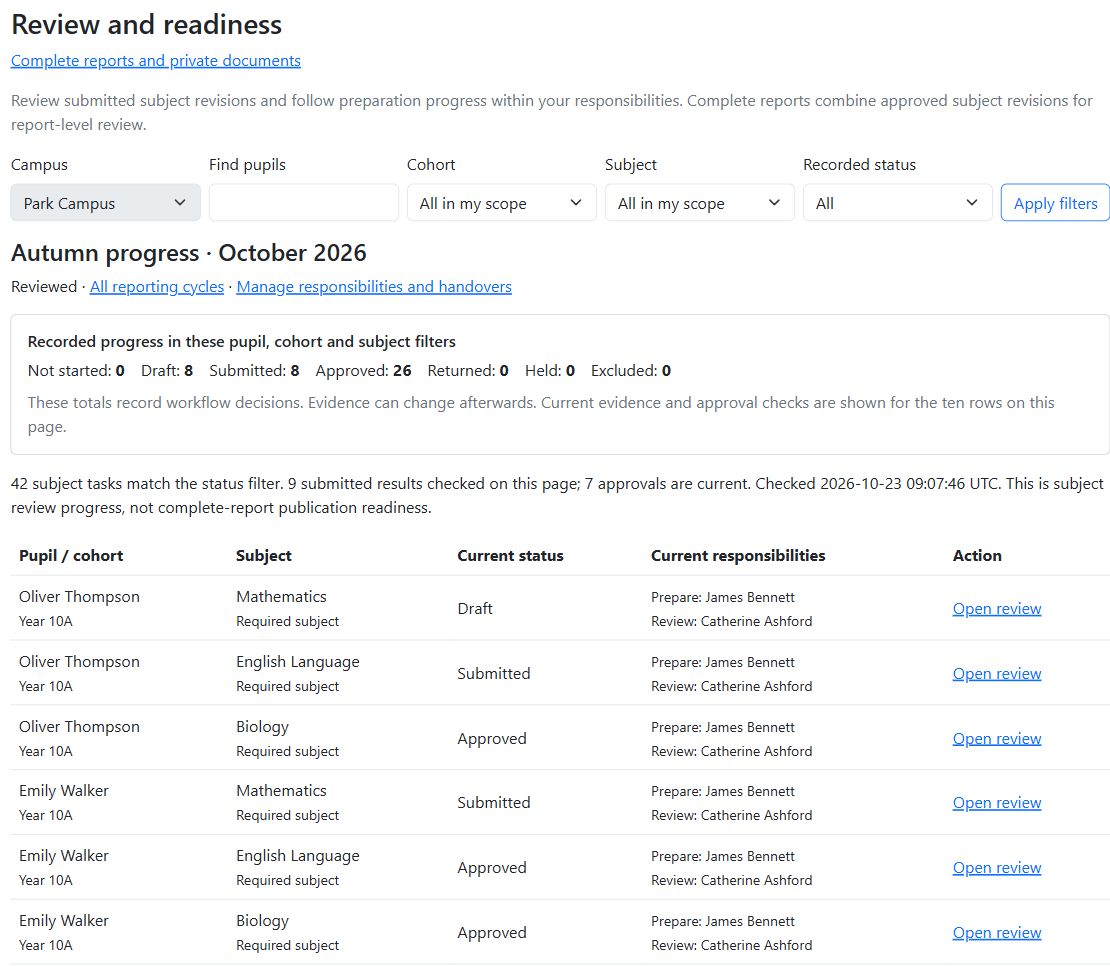Click the 'Submitted: 8' total

click(x=254, y=371)
